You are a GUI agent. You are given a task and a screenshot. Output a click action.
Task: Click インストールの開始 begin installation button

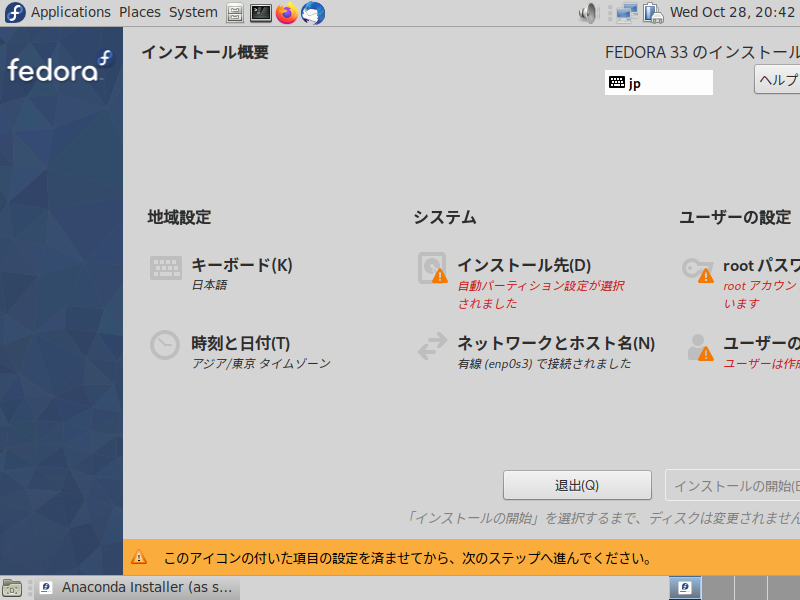tap(733, 486)
